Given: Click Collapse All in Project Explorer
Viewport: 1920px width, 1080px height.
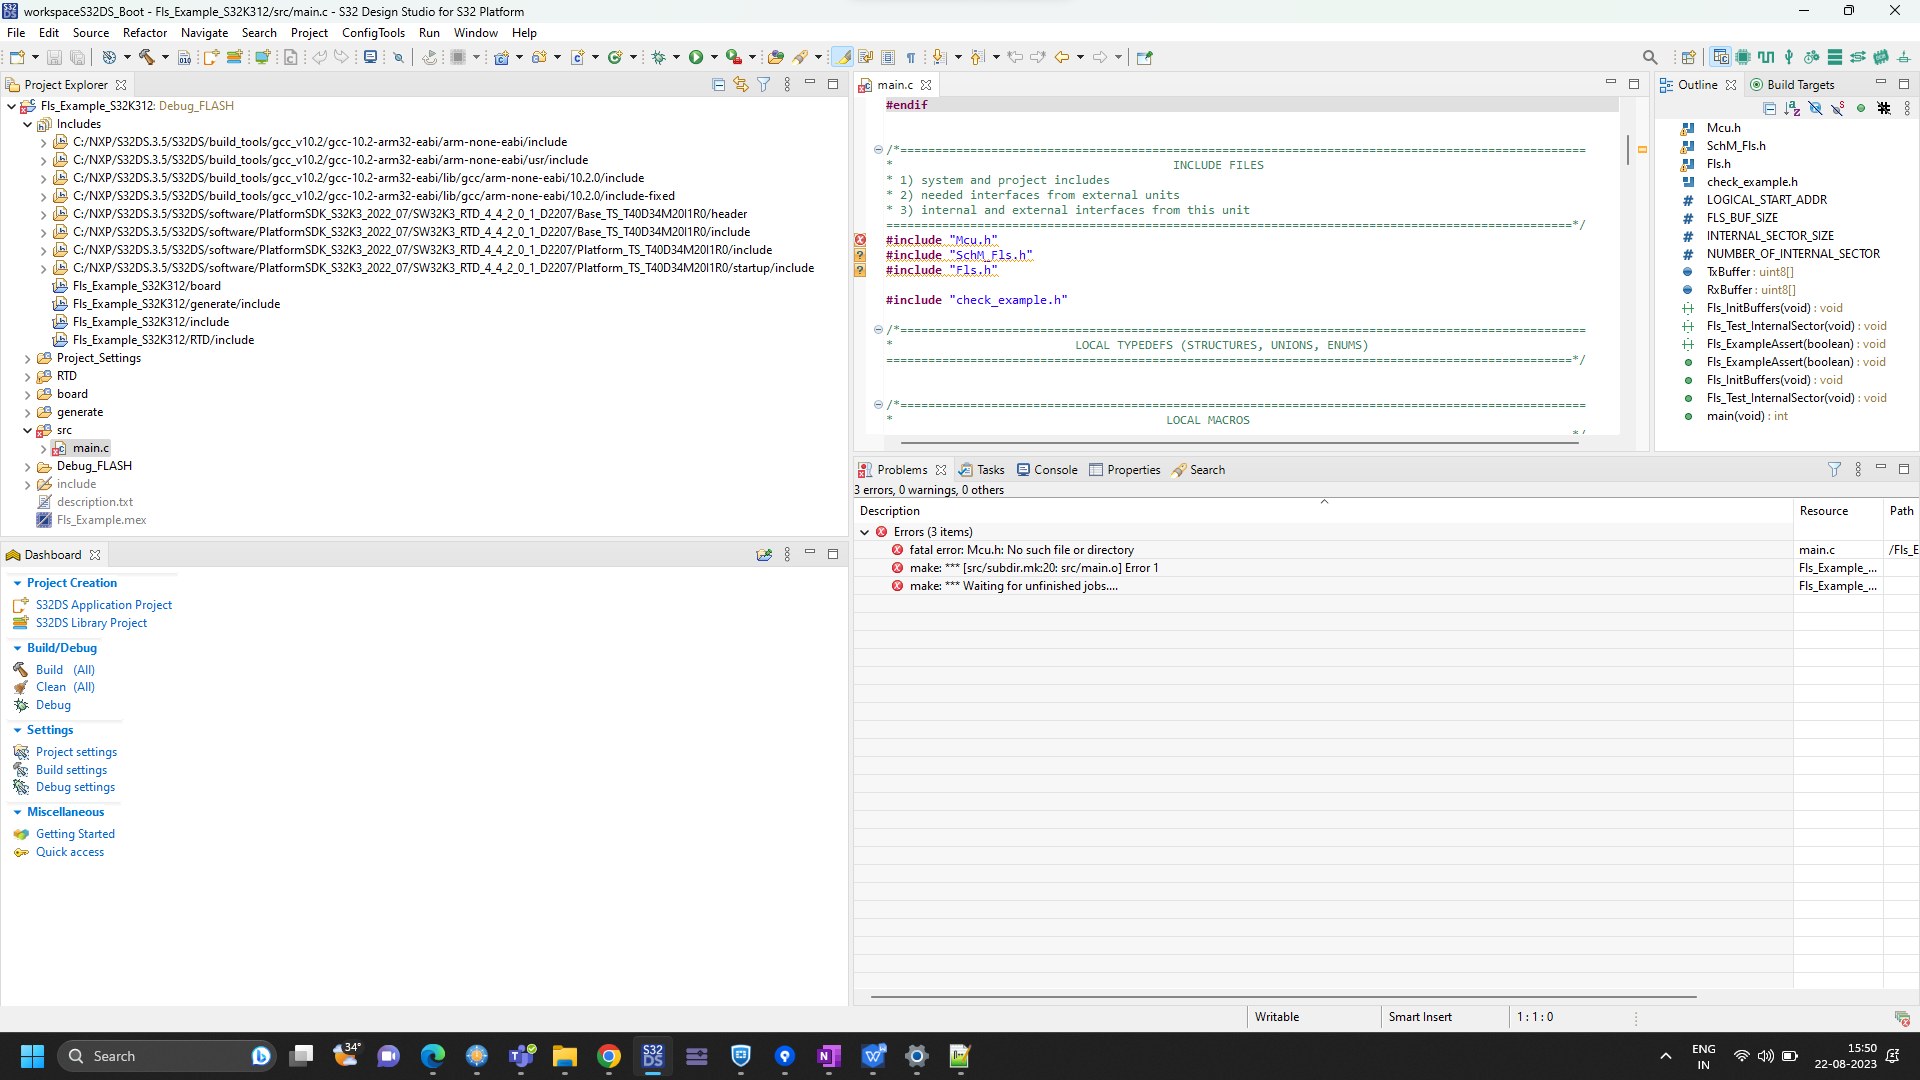Looking at the screenshot, I should 718,85.
